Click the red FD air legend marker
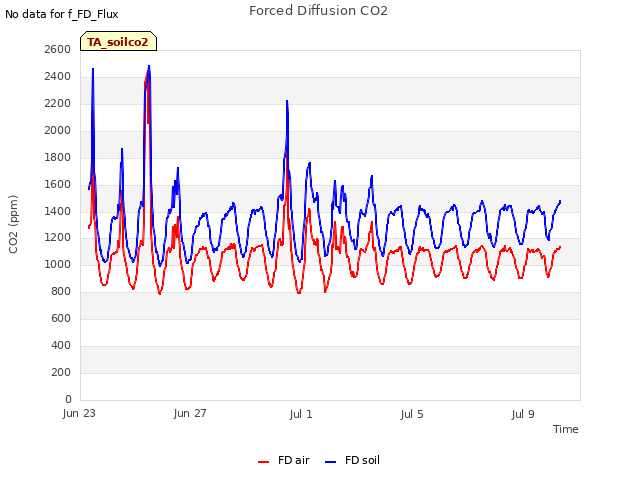640x480 pixels. (x=264, y=462)
